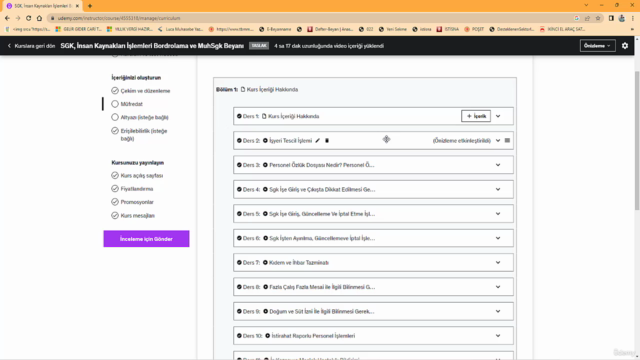Viewport: 640px width, 360px height.
Task: Expand the Ders 8 Fazla Çalış chevron
Action: click(x=498, y=287)
